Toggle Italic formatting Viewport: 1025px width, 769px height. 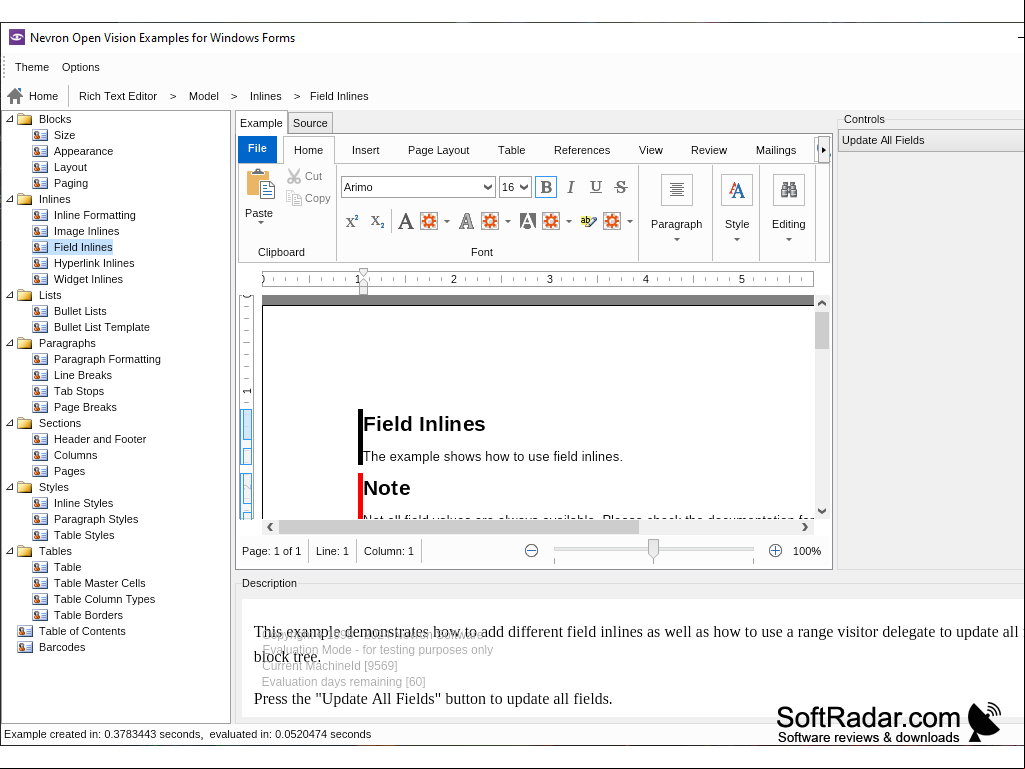point(571,188)
